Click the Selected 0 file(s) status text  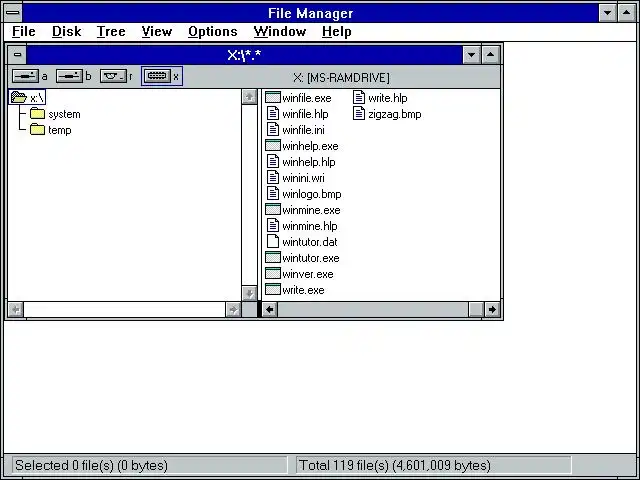pyautogui.click(x=91, y=465)
